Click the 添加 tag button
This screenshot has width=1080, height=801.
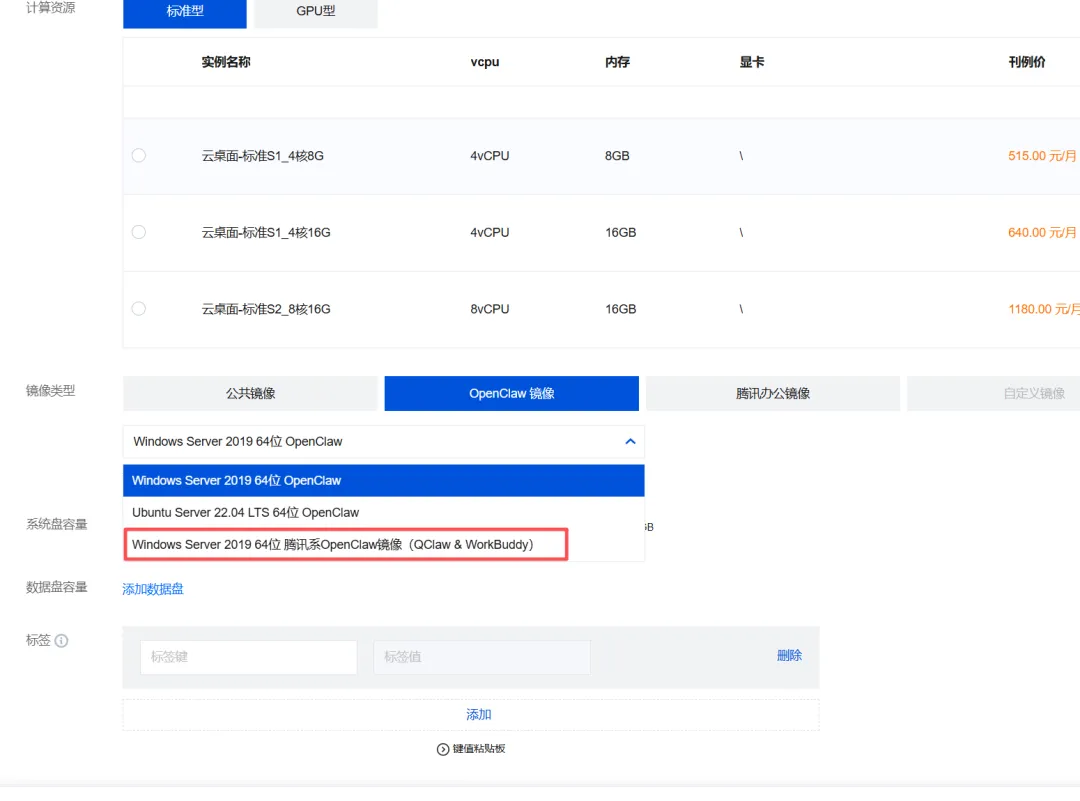point(471,715)
